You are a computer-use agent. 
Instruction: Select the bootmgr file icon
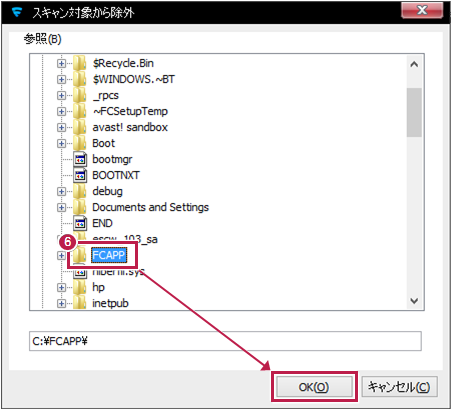point(80,159)
